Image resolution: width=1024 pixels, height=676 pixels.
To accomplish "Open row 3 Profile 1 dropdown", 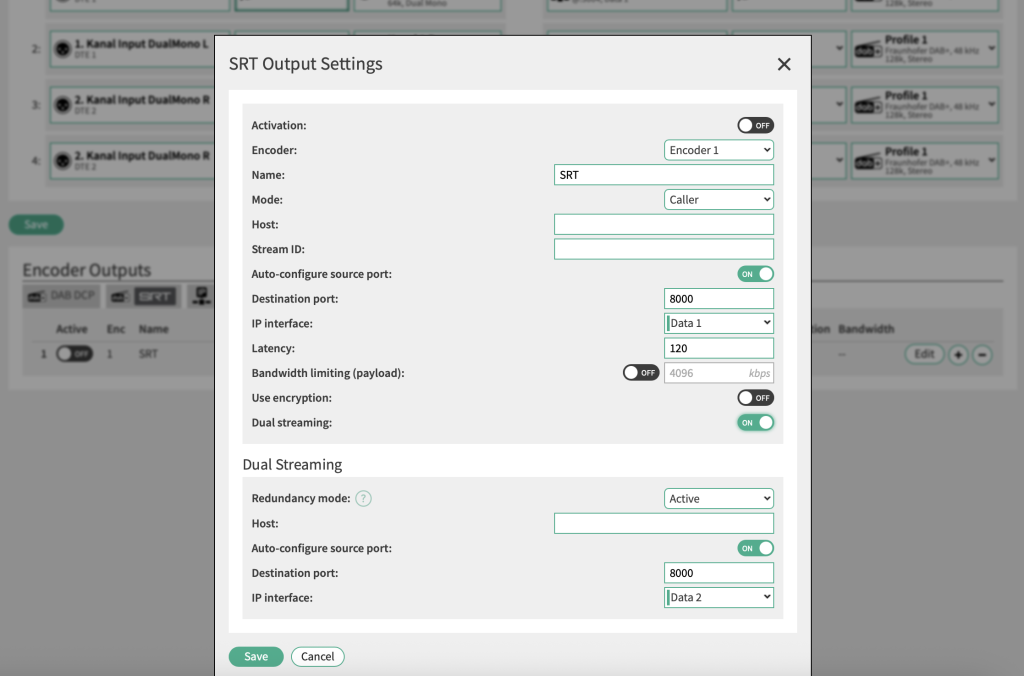I will click(925, 105).
